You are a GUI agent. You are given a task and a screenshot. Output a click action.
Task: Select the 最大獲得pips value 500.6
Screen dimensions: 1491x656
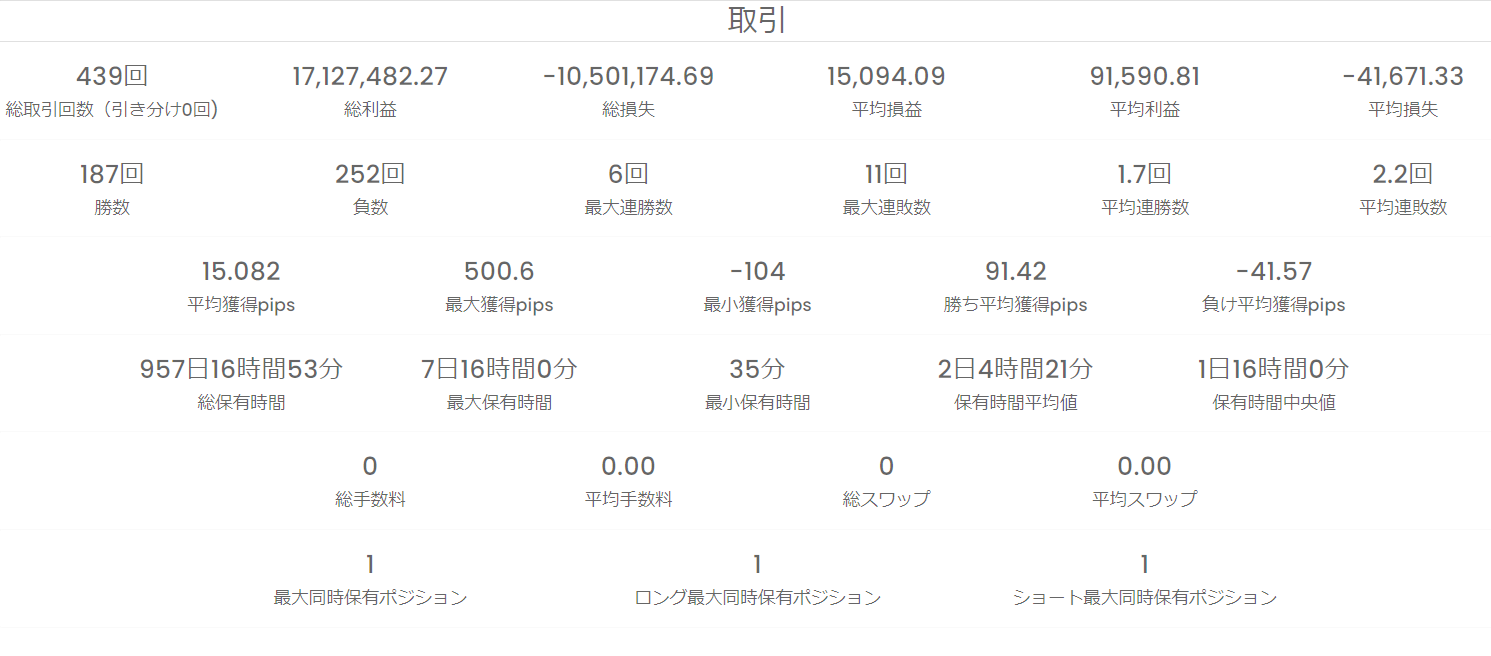click(499, 271)
